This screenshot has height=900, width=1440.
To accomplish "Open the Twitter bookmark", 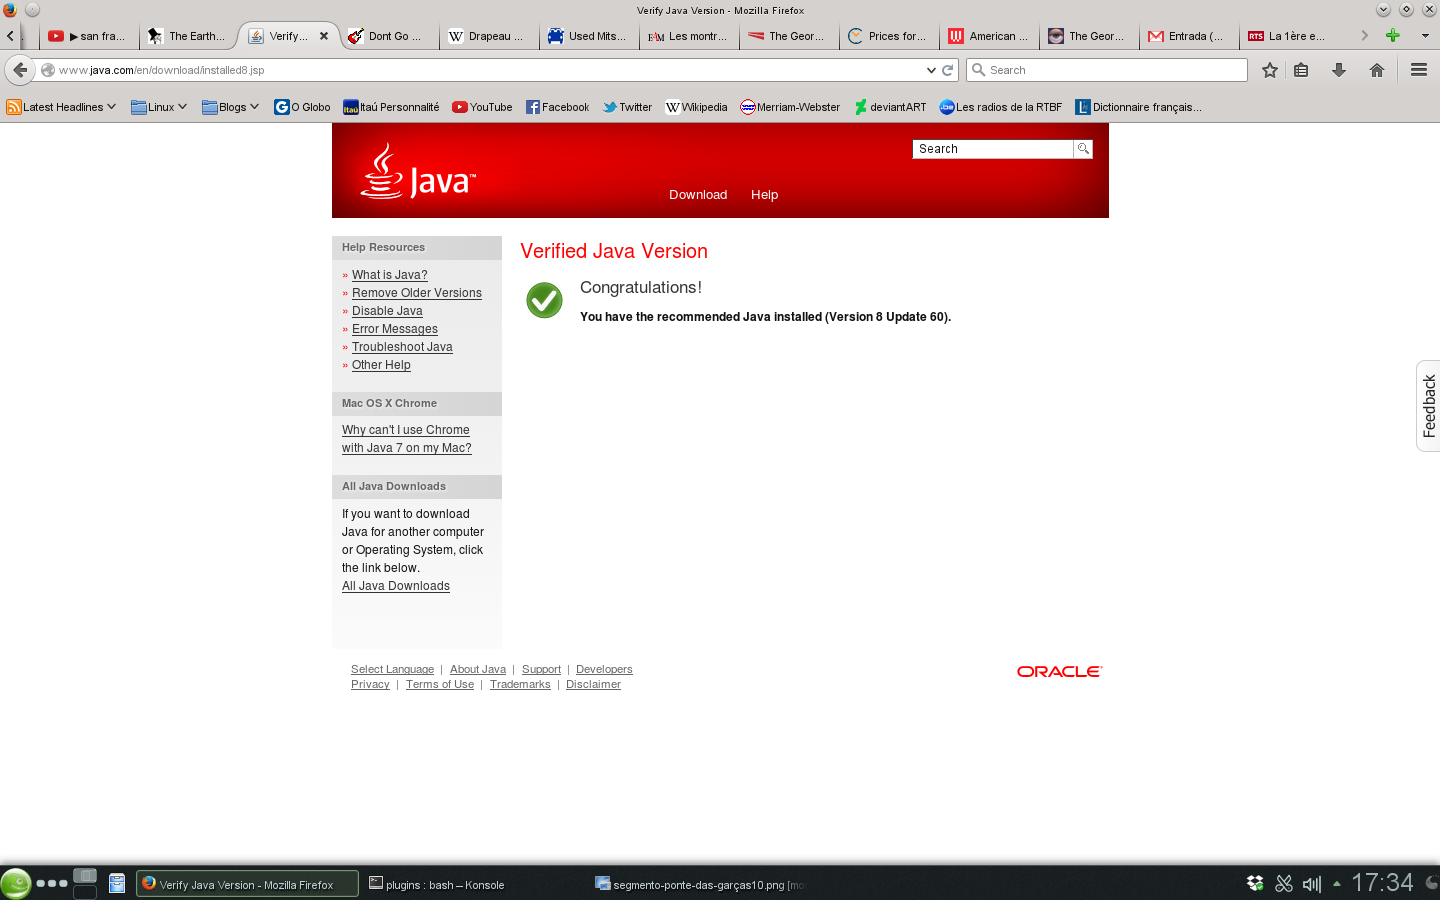I will (x=627, y=107).
